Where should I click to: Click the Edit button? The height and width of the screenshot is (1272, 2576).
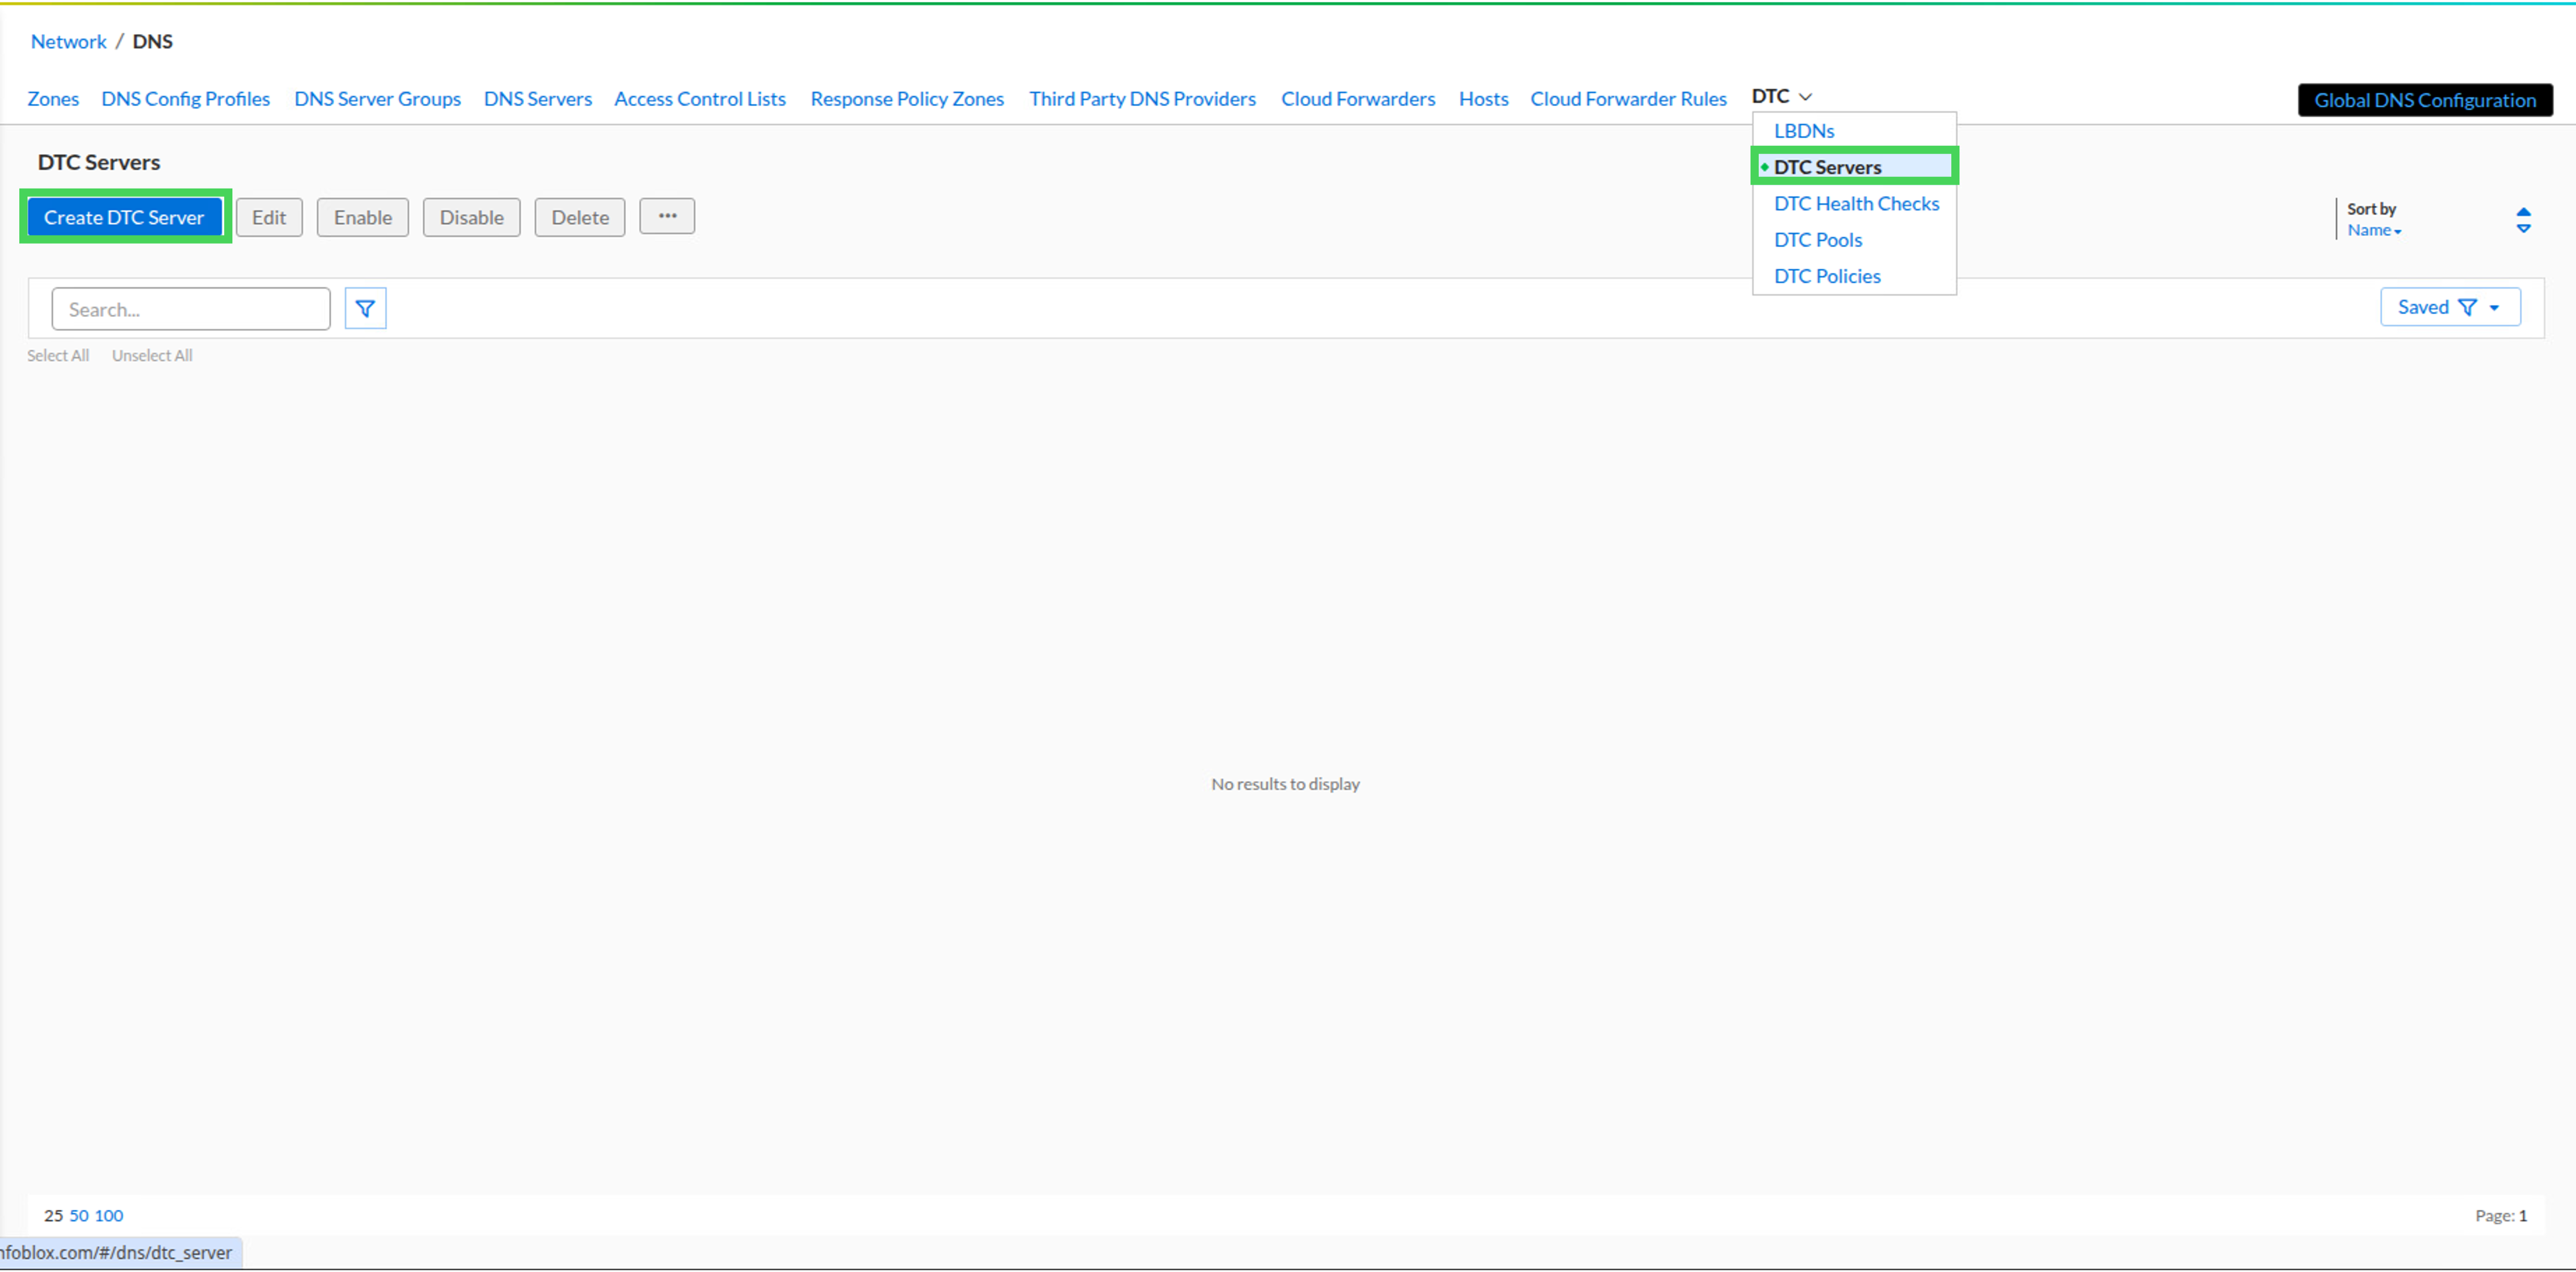pyautogui.click(x=269, y=217)
